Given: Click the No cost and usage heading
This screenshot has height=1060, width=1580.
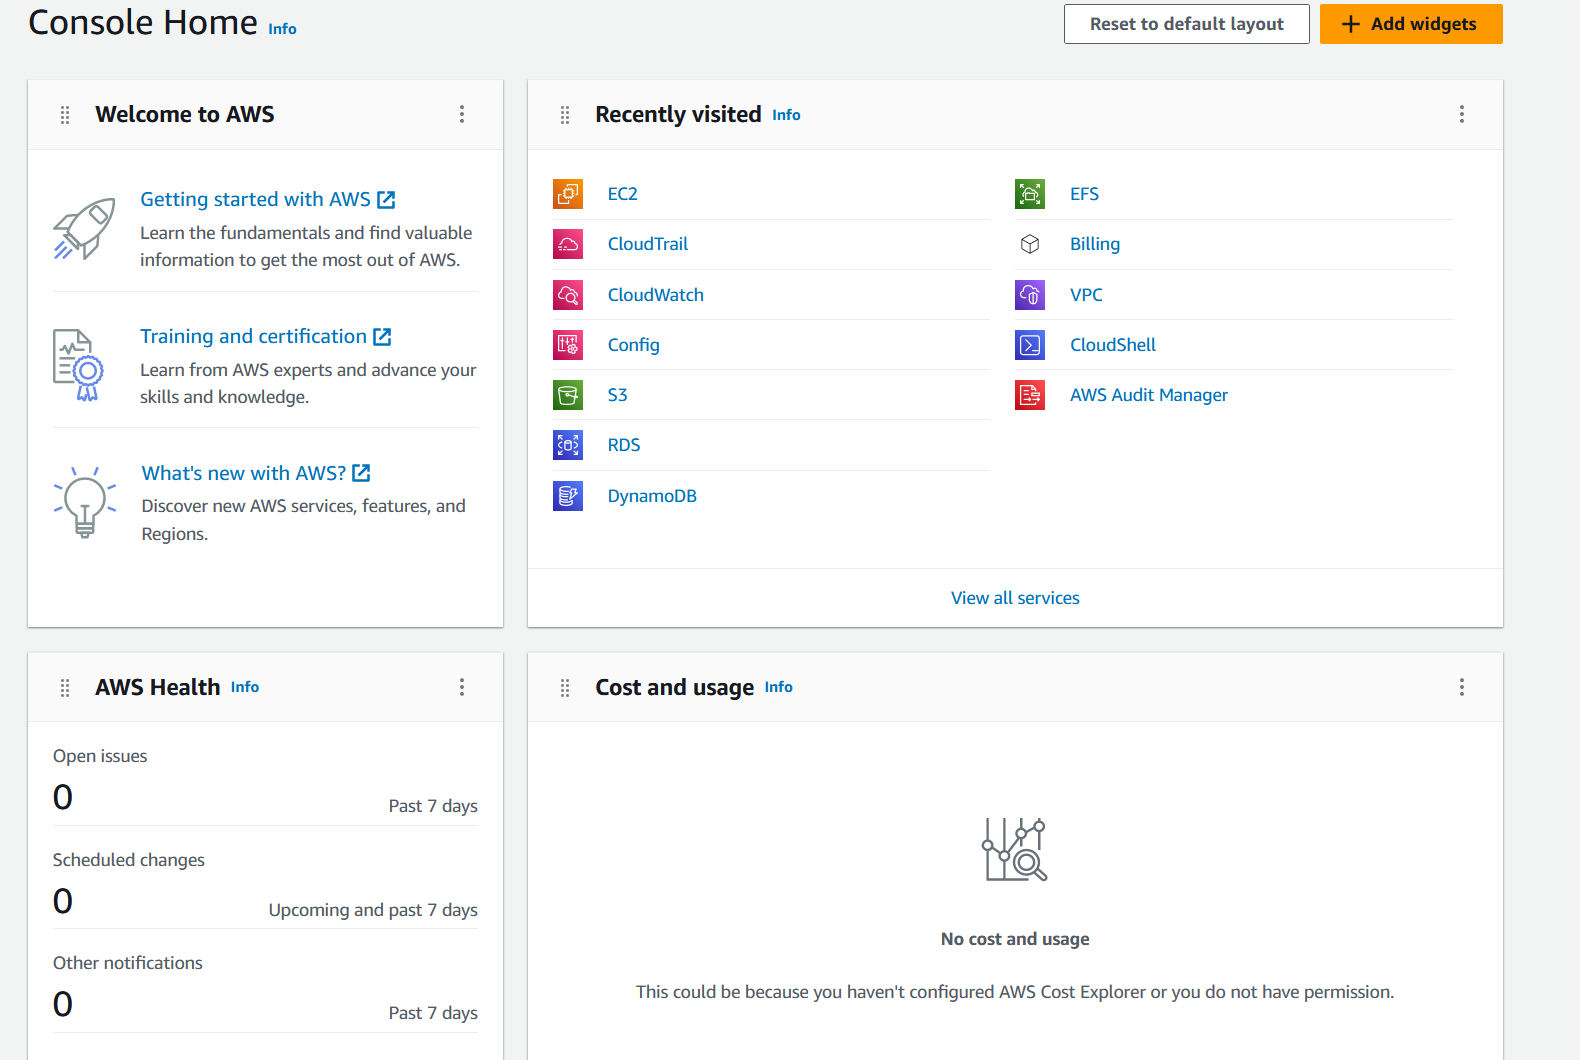Looking at the screenshot, I should tap(1015, 939).
